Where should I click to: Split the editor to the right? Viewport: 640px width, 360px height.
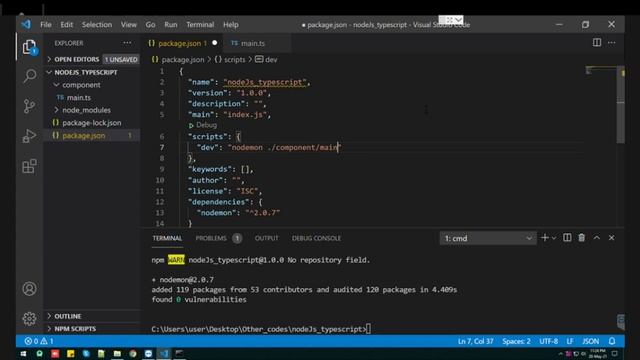point(597,42)
